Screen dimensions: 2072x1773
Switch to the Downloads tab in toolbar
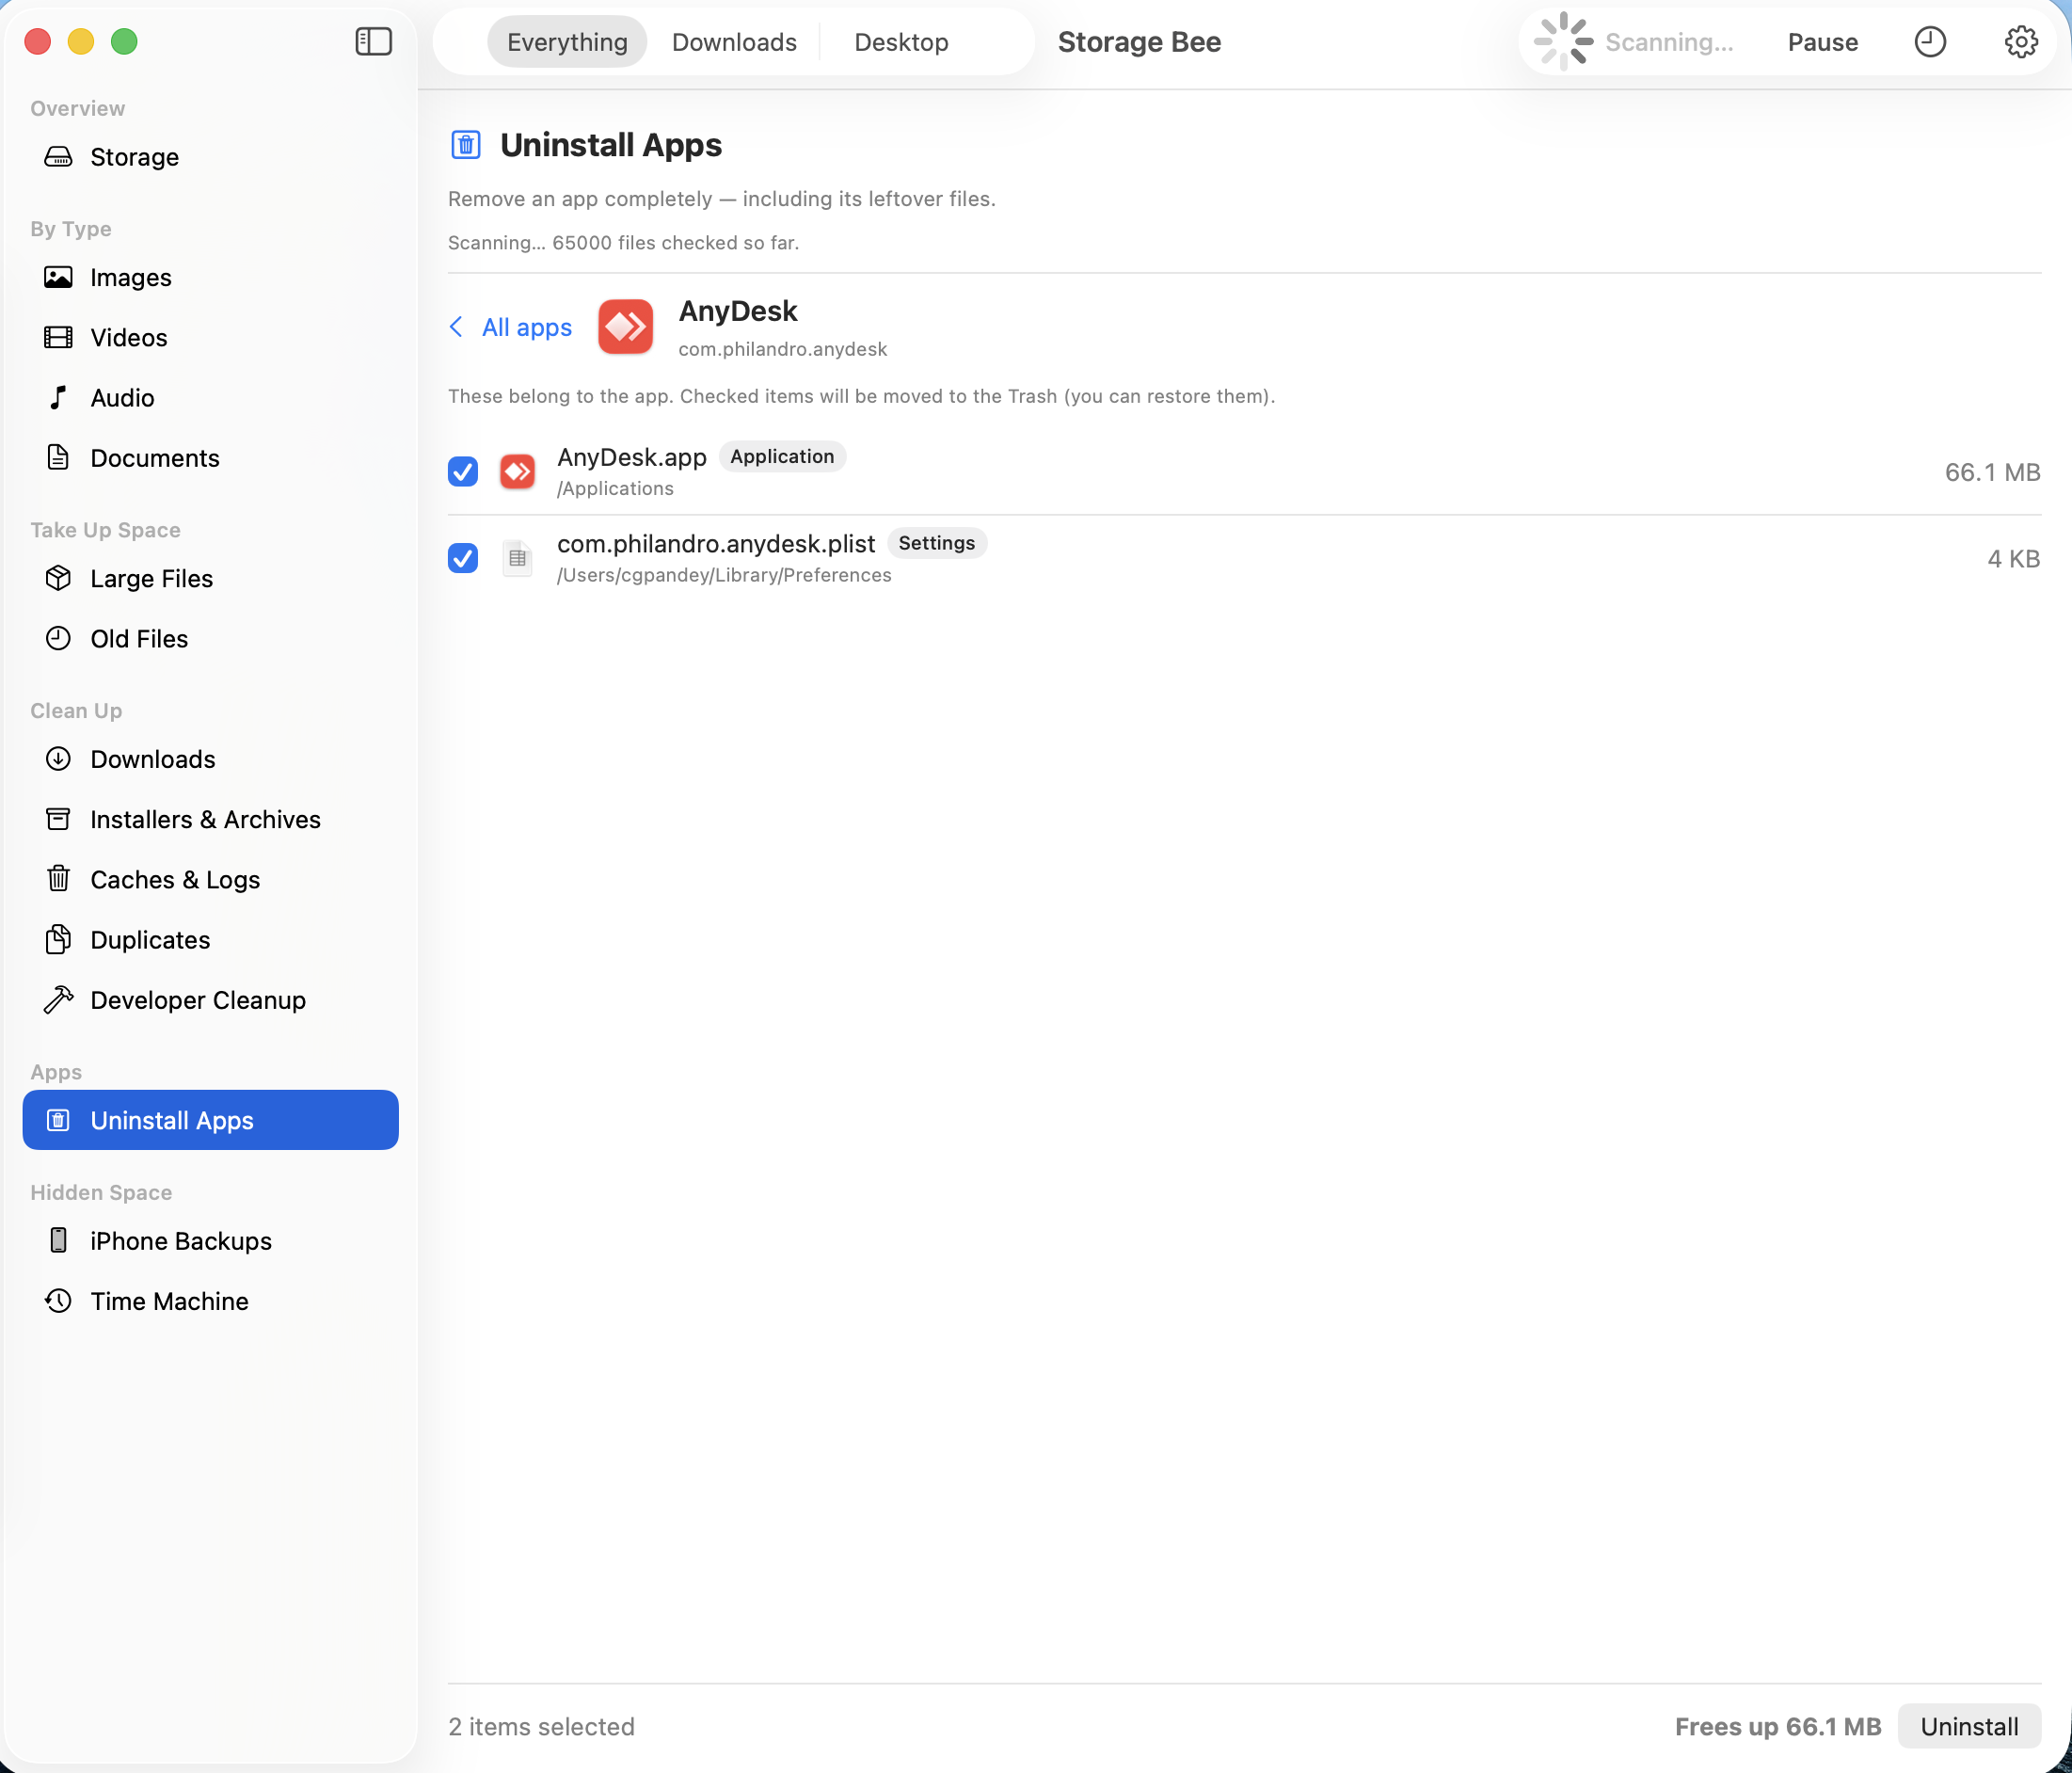pyautogui.click(x=734, y=42)
